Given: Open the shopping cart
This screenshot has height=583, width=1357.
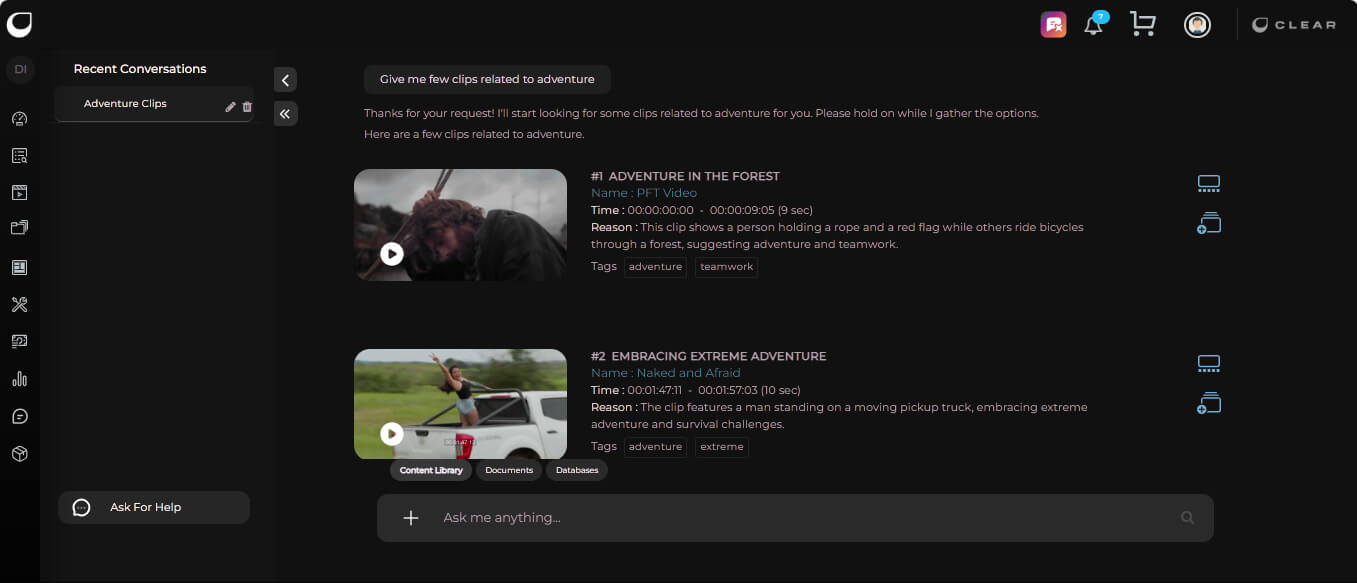Looking at the screenshot, I should (1142, 24).
